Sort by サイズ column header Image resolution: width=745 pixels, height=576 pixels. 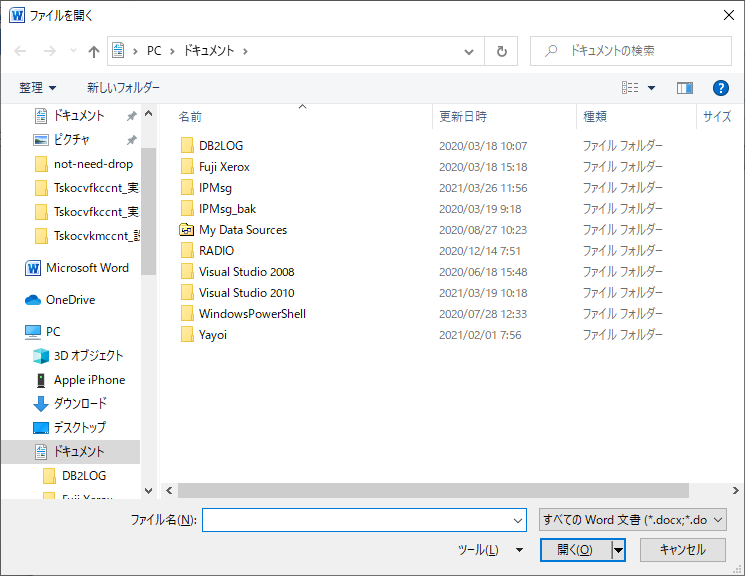(x=718, y=116)
